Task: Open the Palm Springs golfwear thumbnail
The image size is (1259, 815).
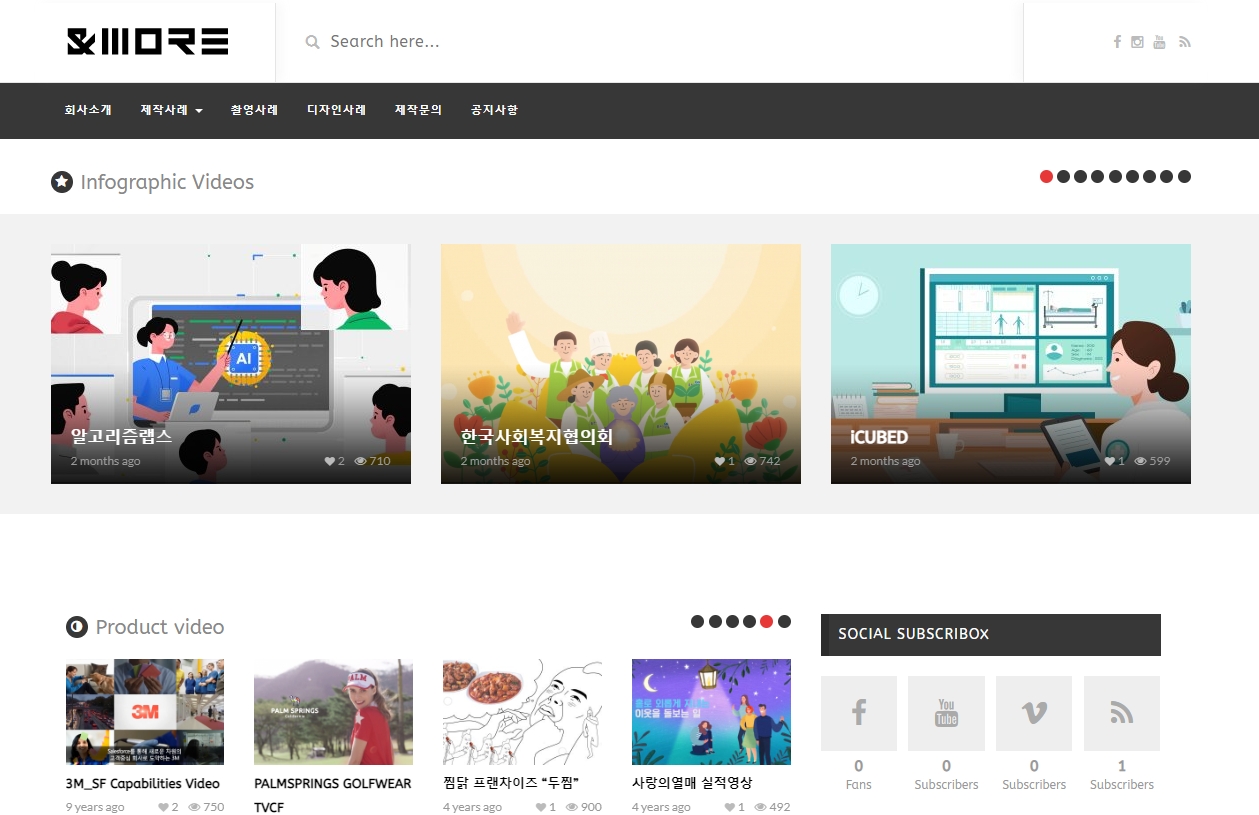Action: click(x=333, y=712)
